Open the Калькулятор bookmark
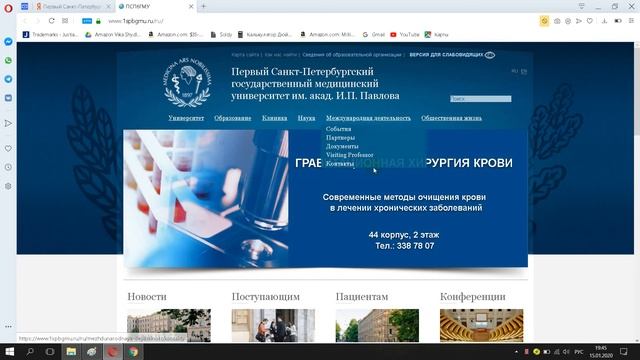640x360 pixels. click(x=264, y=35)
